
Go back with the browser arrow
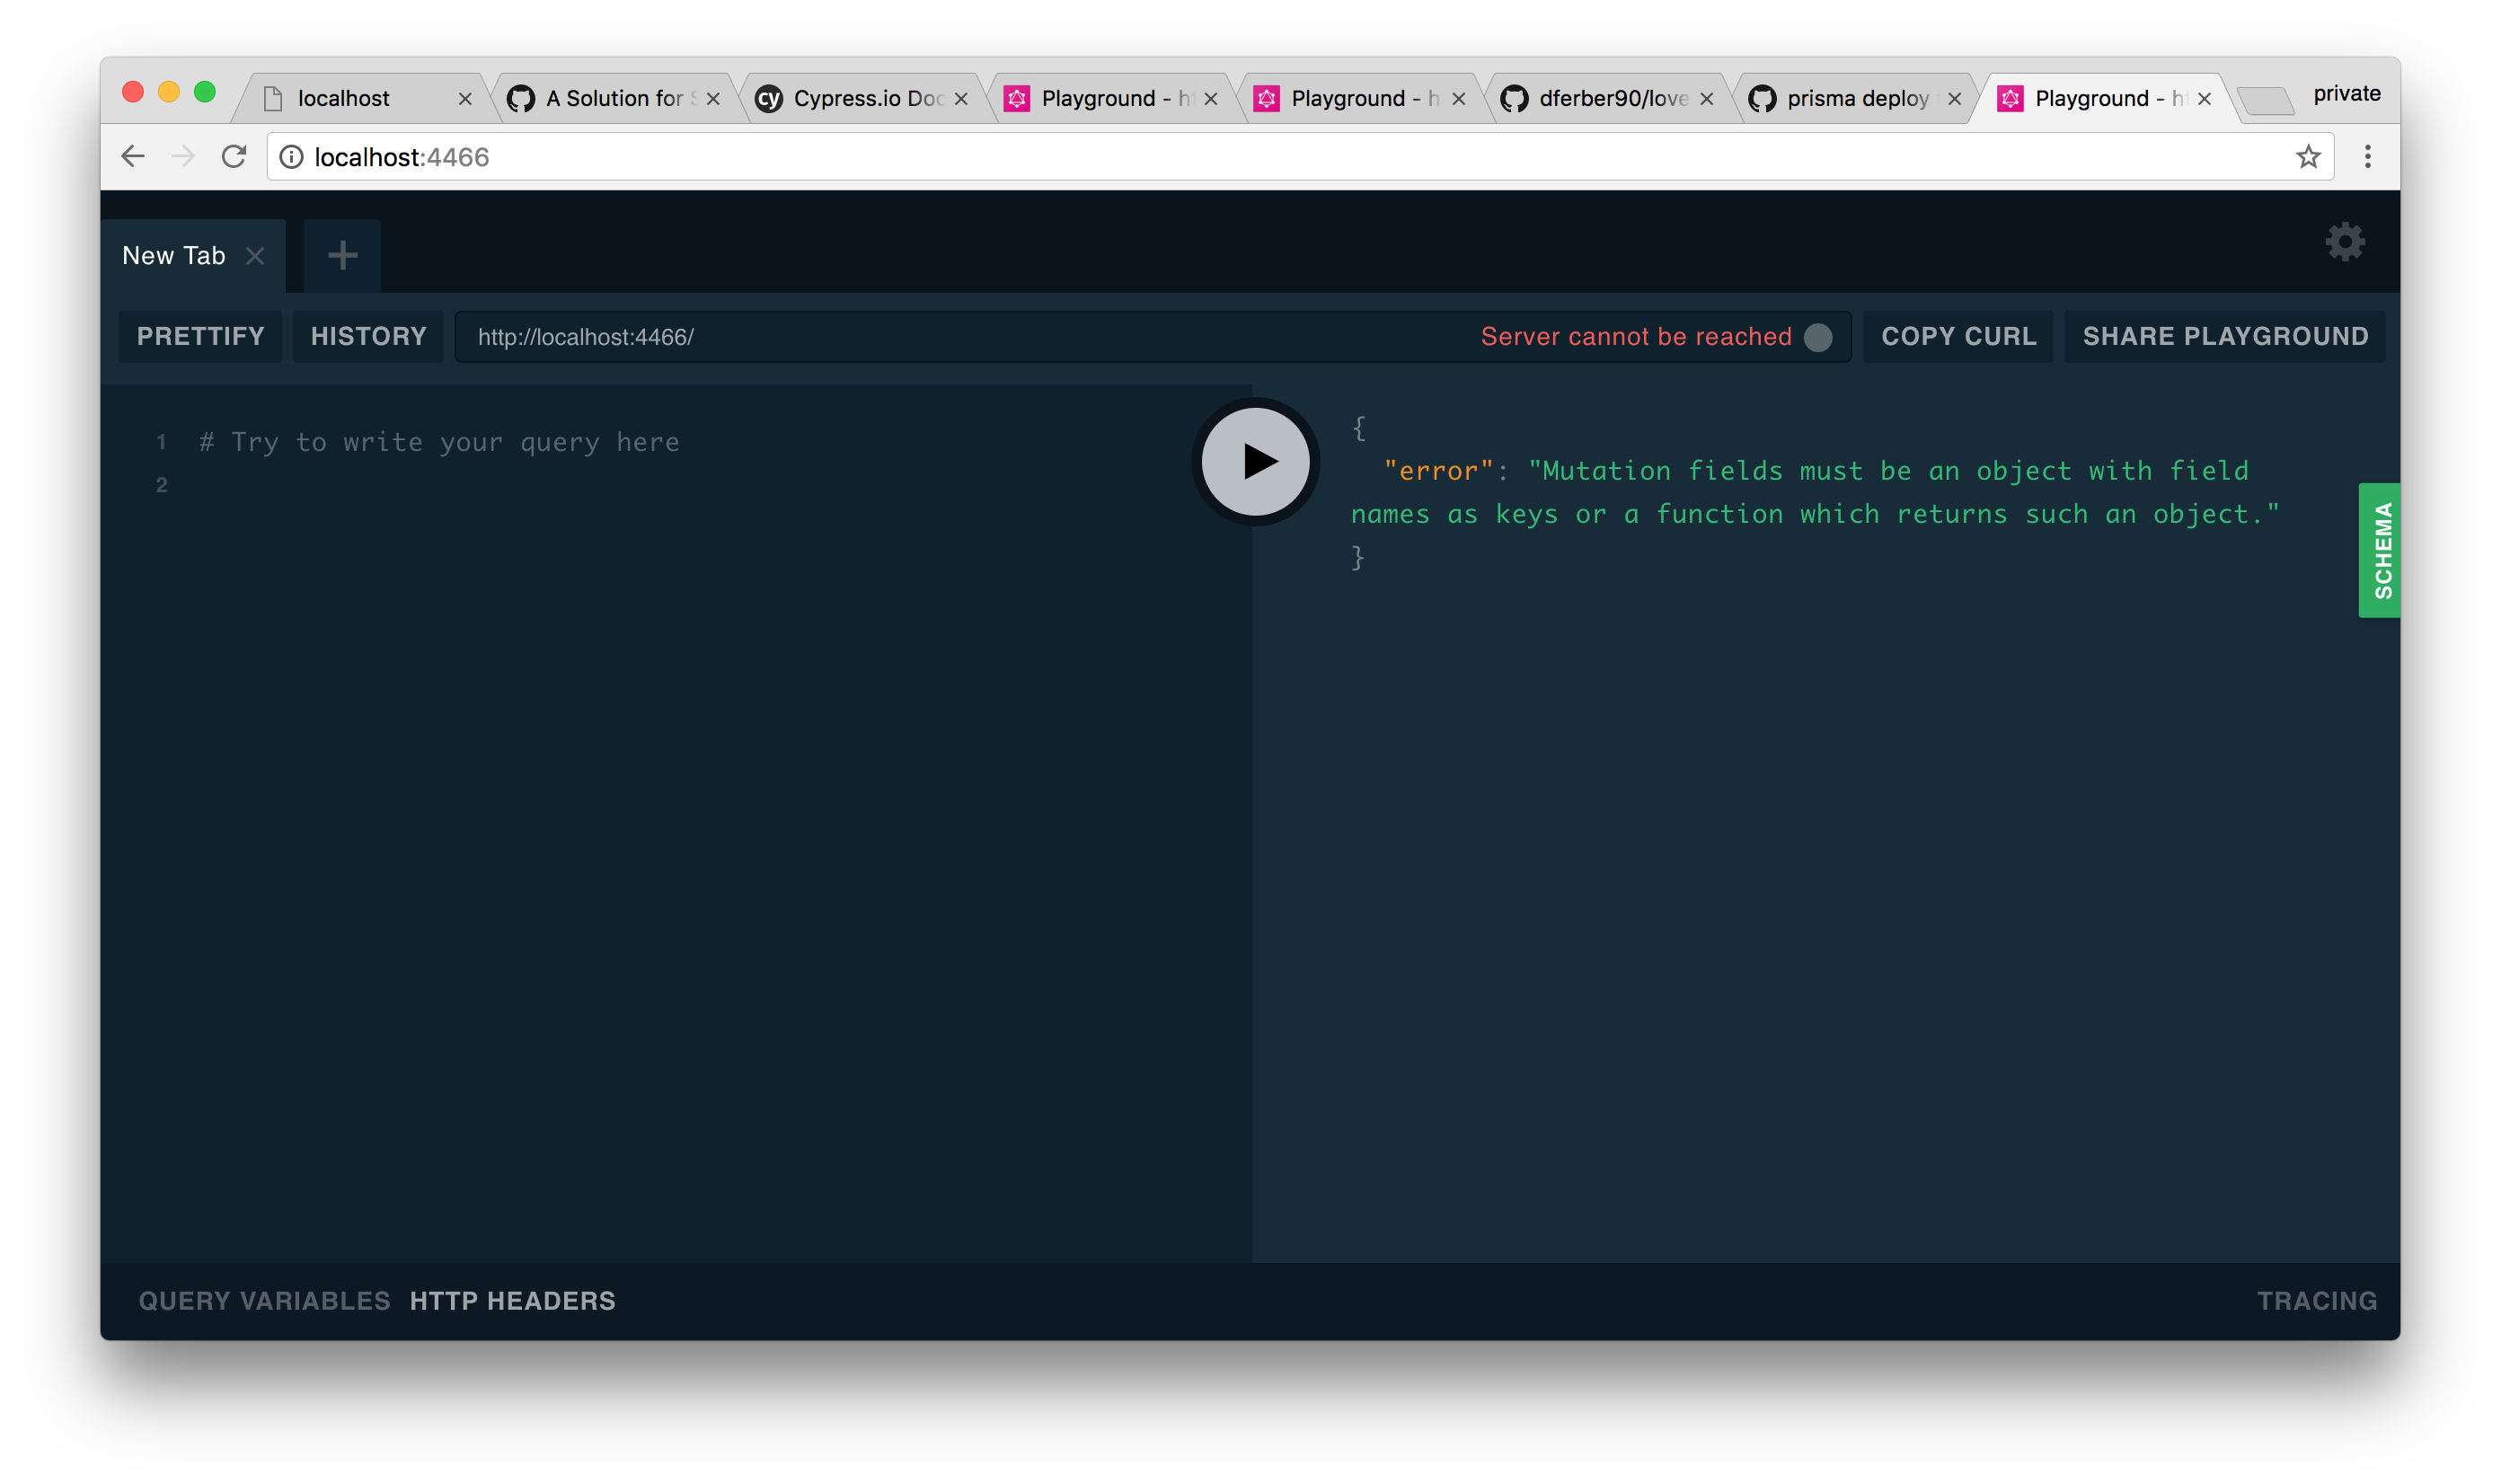click(x=133, y=157)
